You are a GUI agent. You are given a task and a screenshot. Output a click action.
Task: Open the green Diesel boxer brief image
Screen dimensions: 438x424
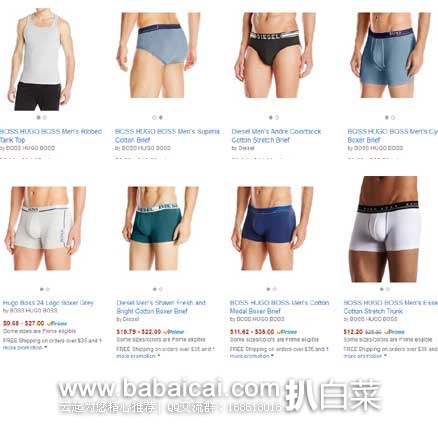click(x=160, y=228)
